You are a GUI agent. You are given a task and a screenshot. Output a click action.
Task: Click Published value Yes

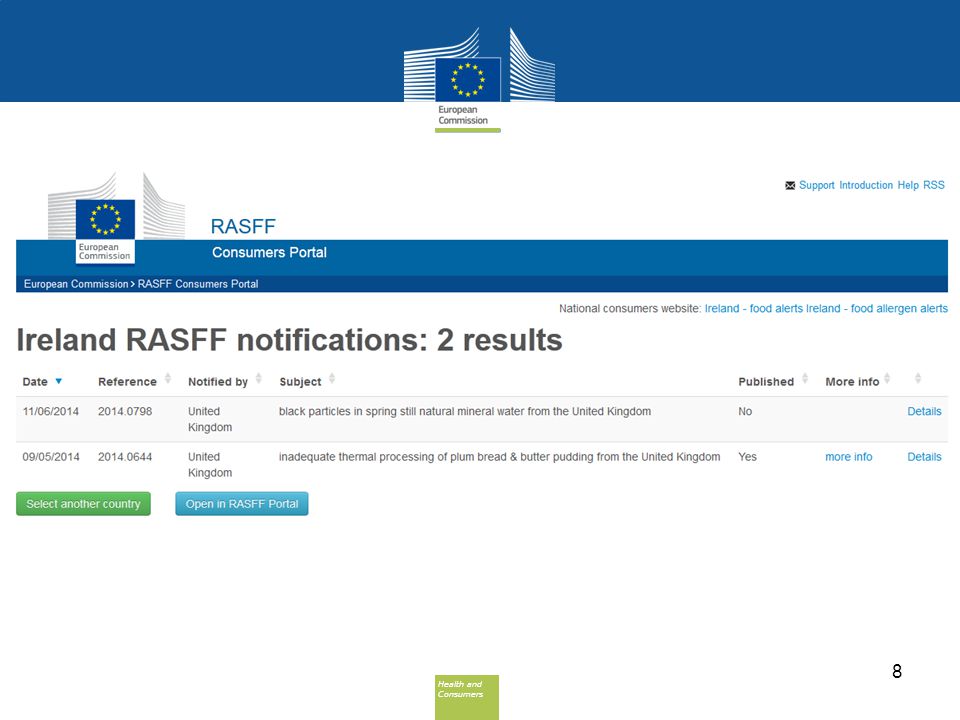pos(747,457)
